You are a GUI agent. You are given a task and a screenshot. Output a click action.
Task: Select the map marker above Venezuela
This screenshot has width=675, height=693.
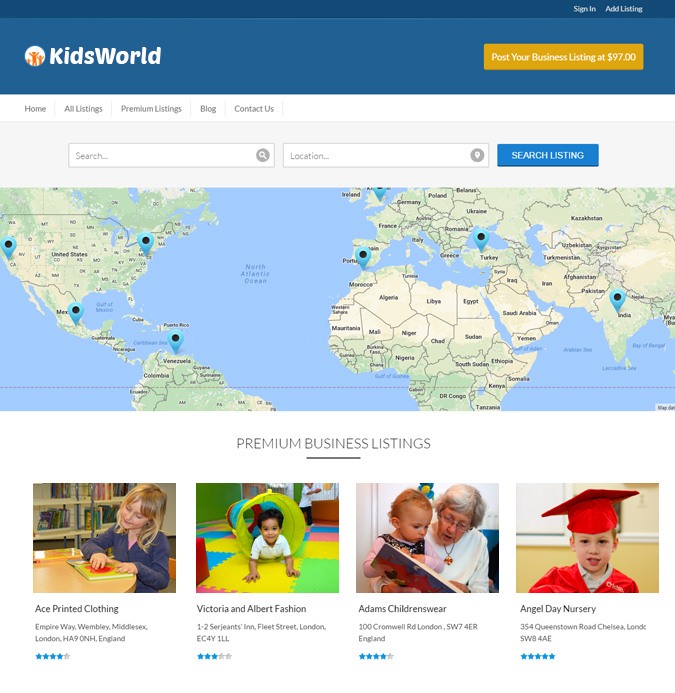pos(175,341)
